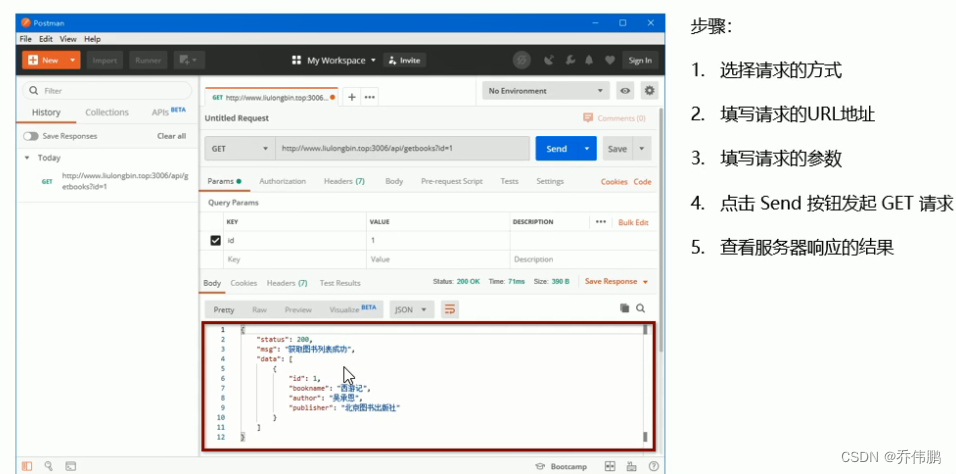956x474 pixels.
Task: Open the GET method dropdown
Action: coord(240,149)
